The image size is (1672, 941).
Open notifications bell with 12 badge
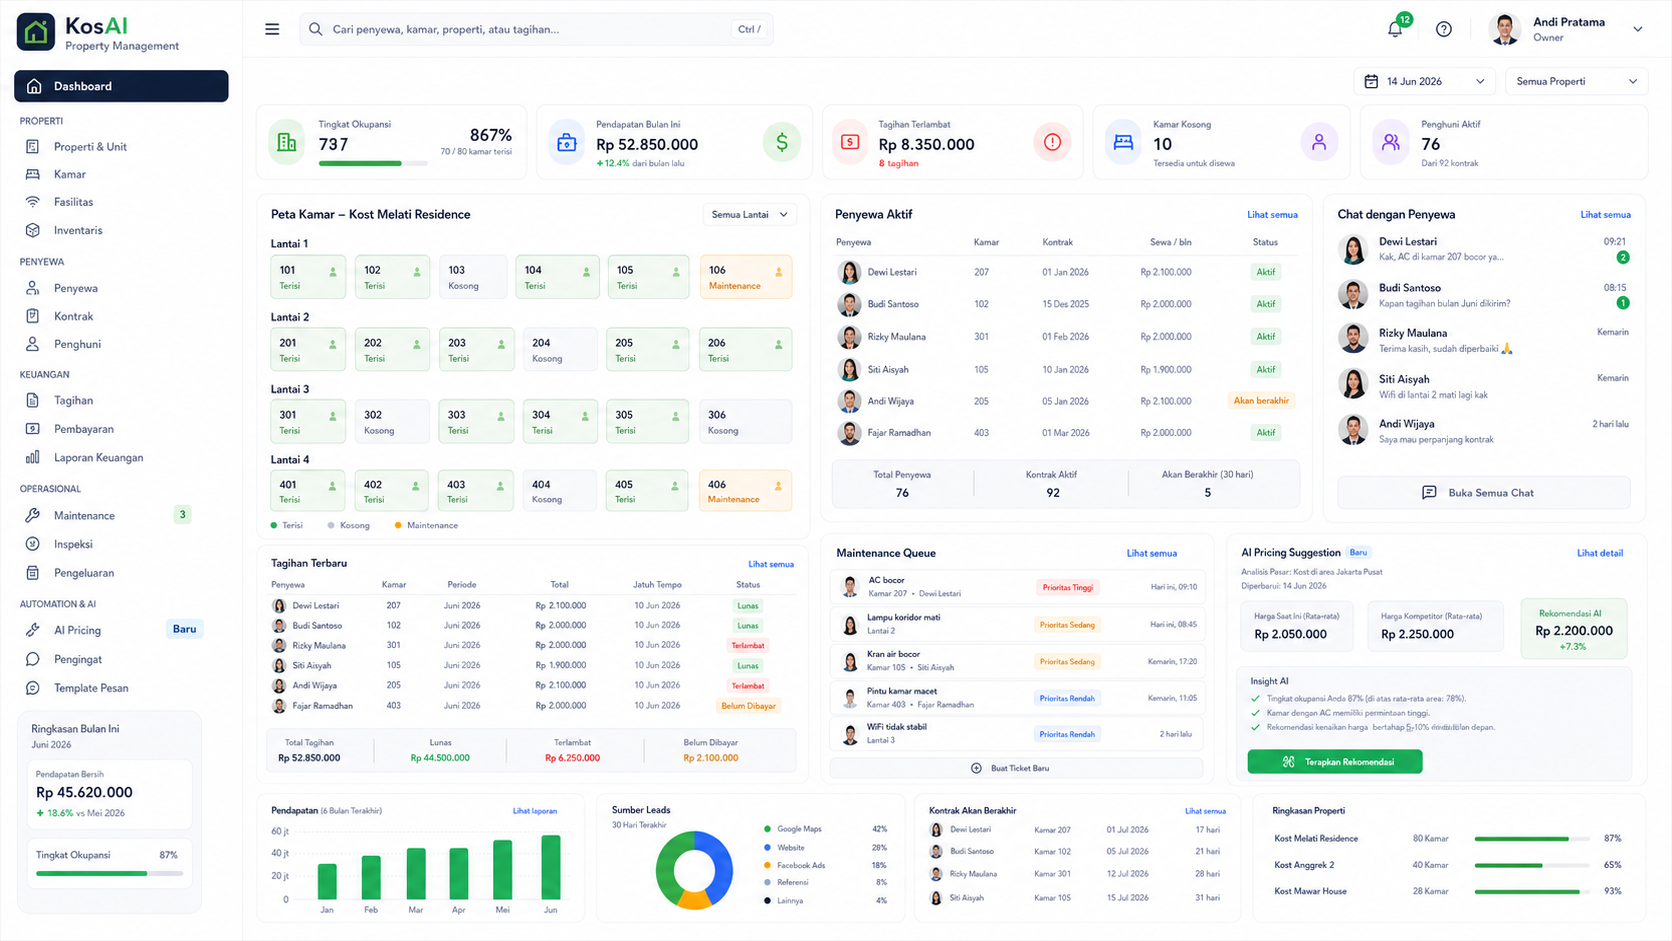pos(1396,28)
